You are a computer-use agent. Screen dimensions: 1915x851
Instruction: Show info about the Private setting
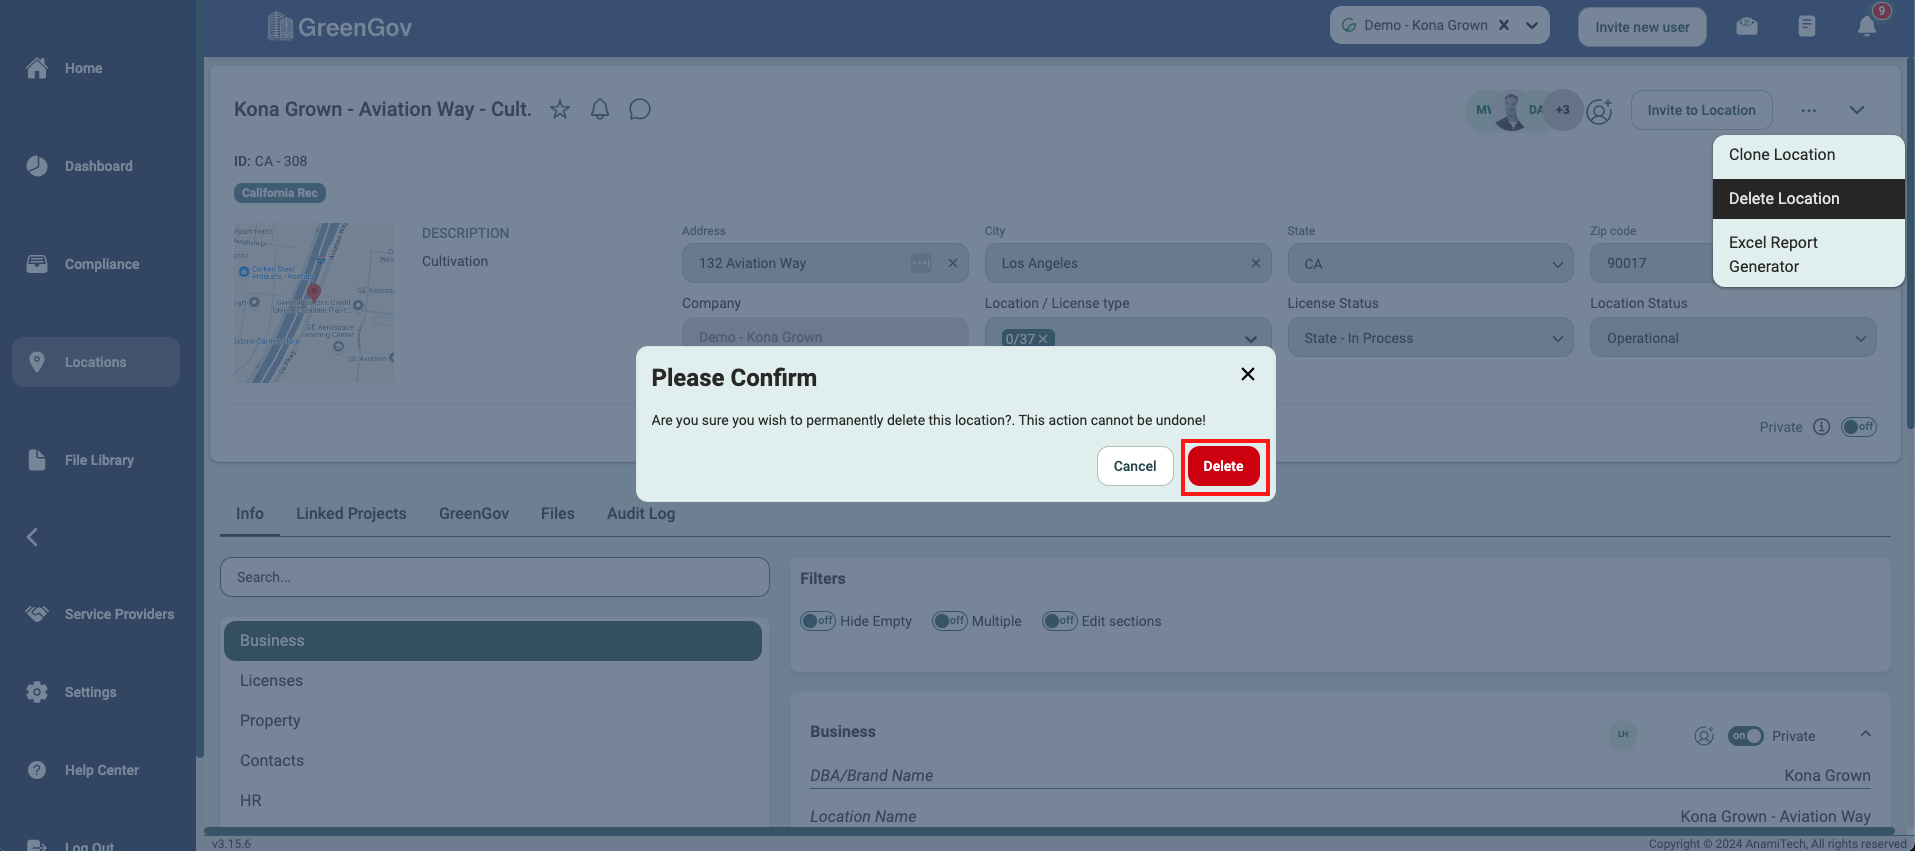point(1822,427)
